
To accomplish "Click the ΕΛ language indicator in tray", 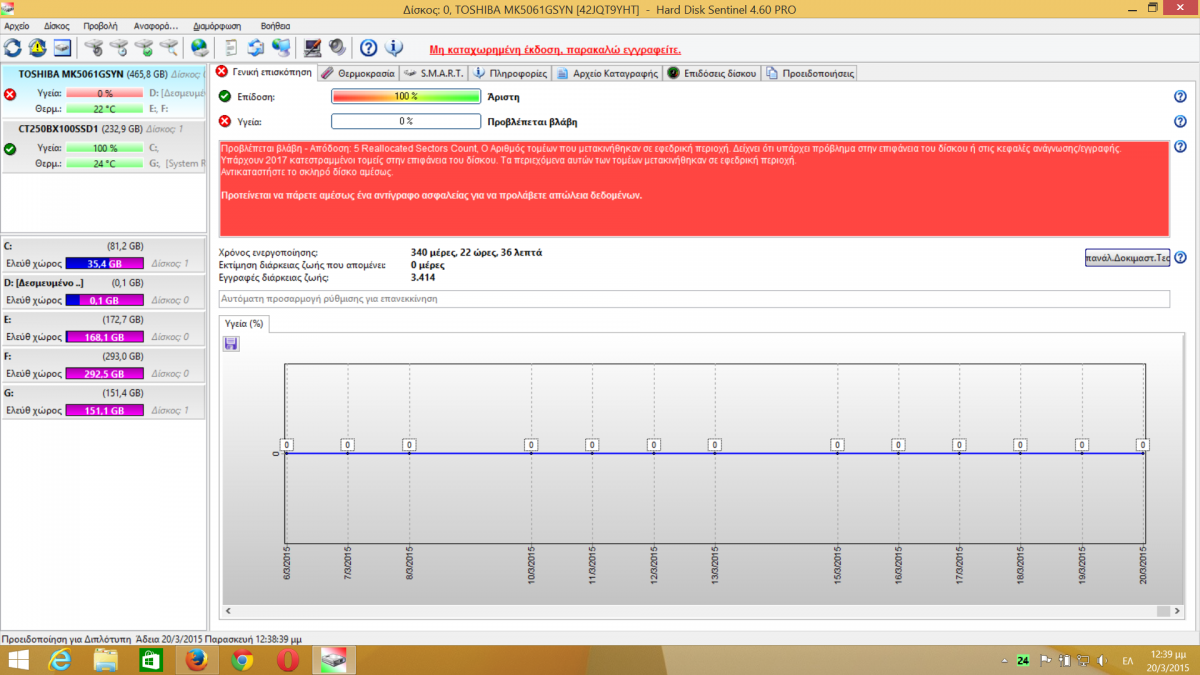I will pos(1128,661).
